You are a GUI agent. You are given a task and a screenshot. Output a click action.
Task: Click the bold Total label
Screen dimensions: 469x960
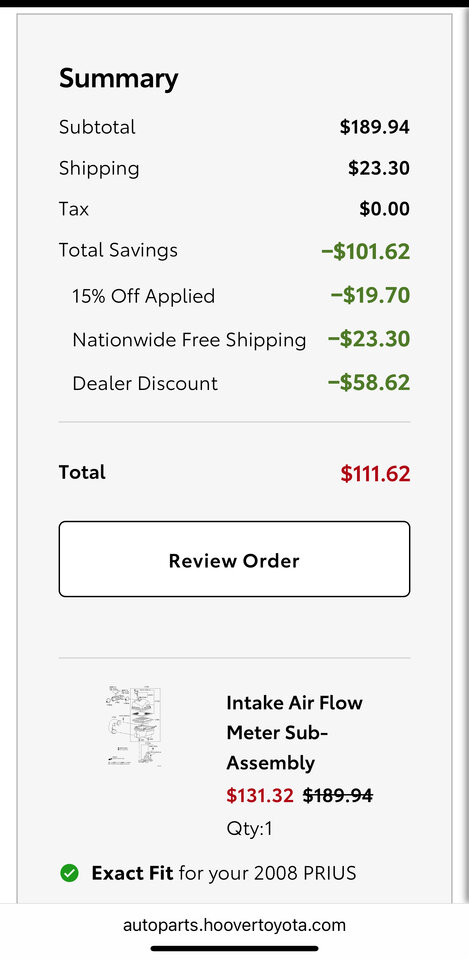(82, 472)
